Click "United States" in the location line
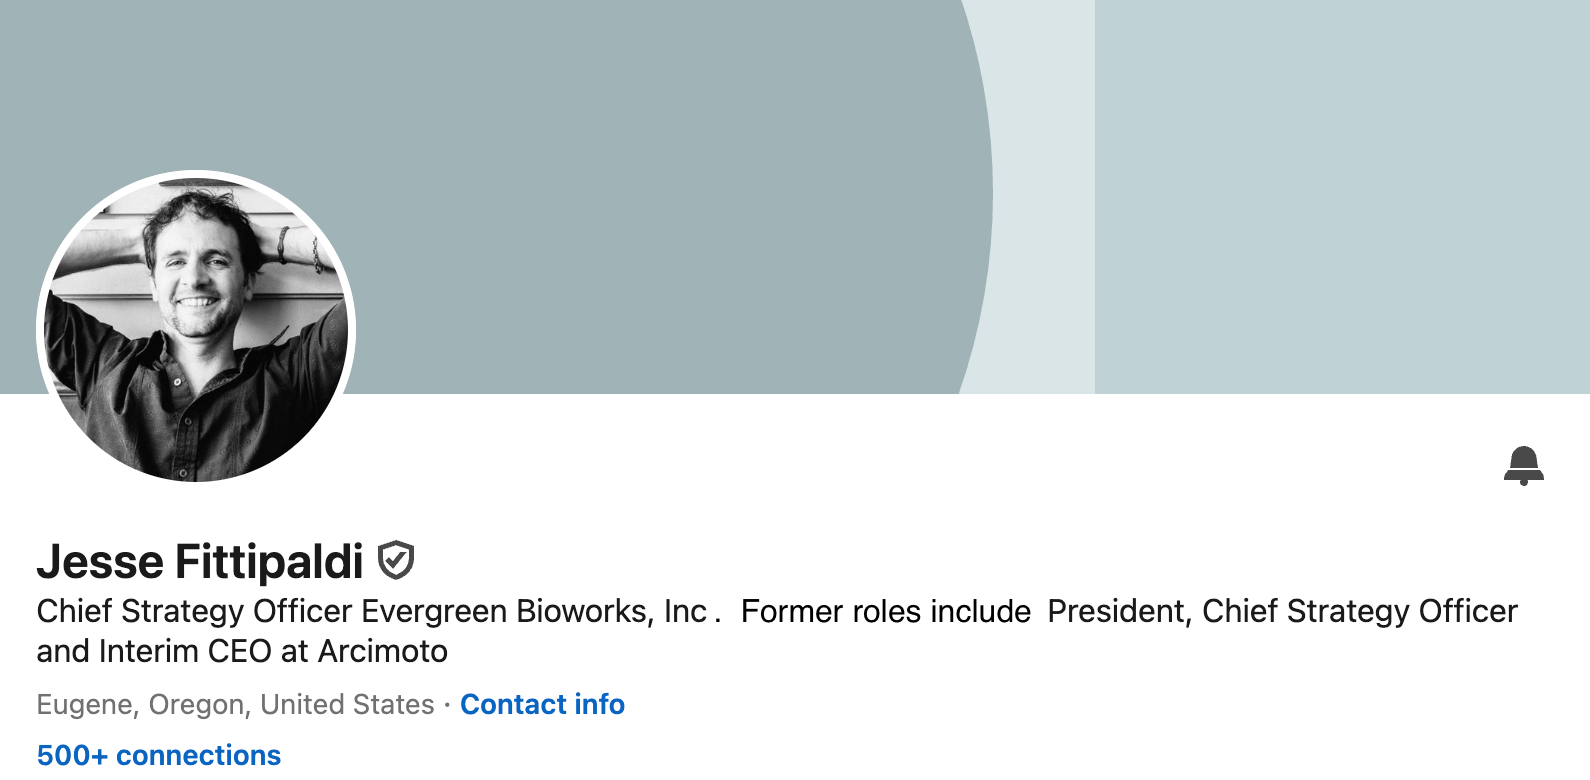This screenshot has width=1590, height=780. [x=347, y=704]
